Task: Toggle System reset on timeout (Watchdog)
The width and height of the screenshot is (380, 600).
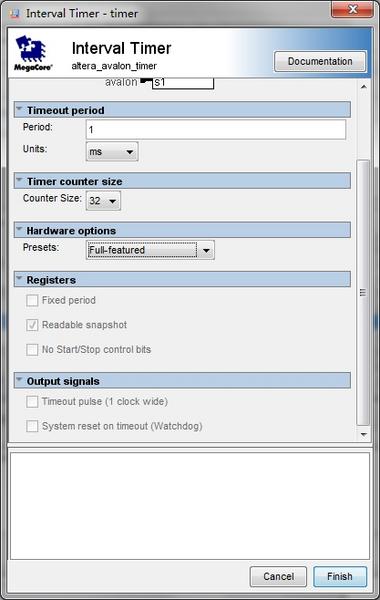Action: click(x=32, y=426)
